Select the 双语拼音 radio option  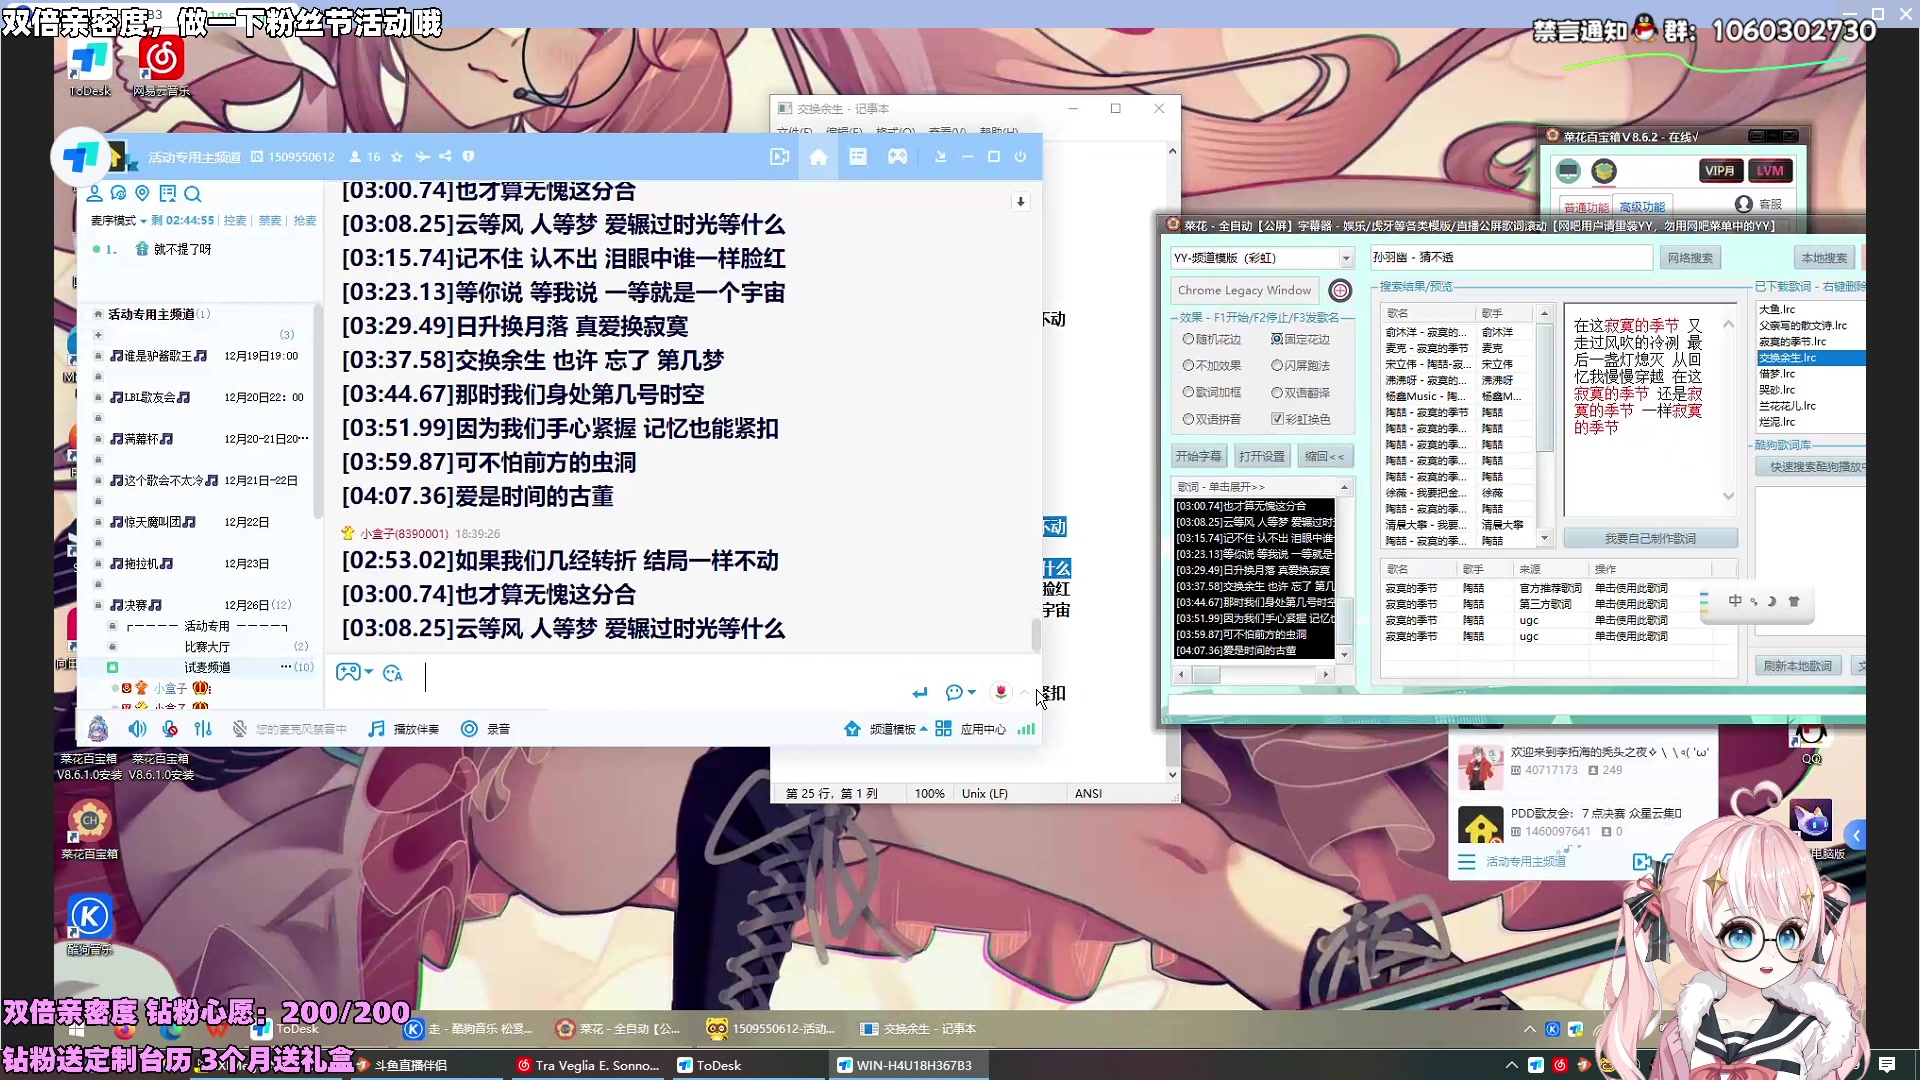(1211, 419)
